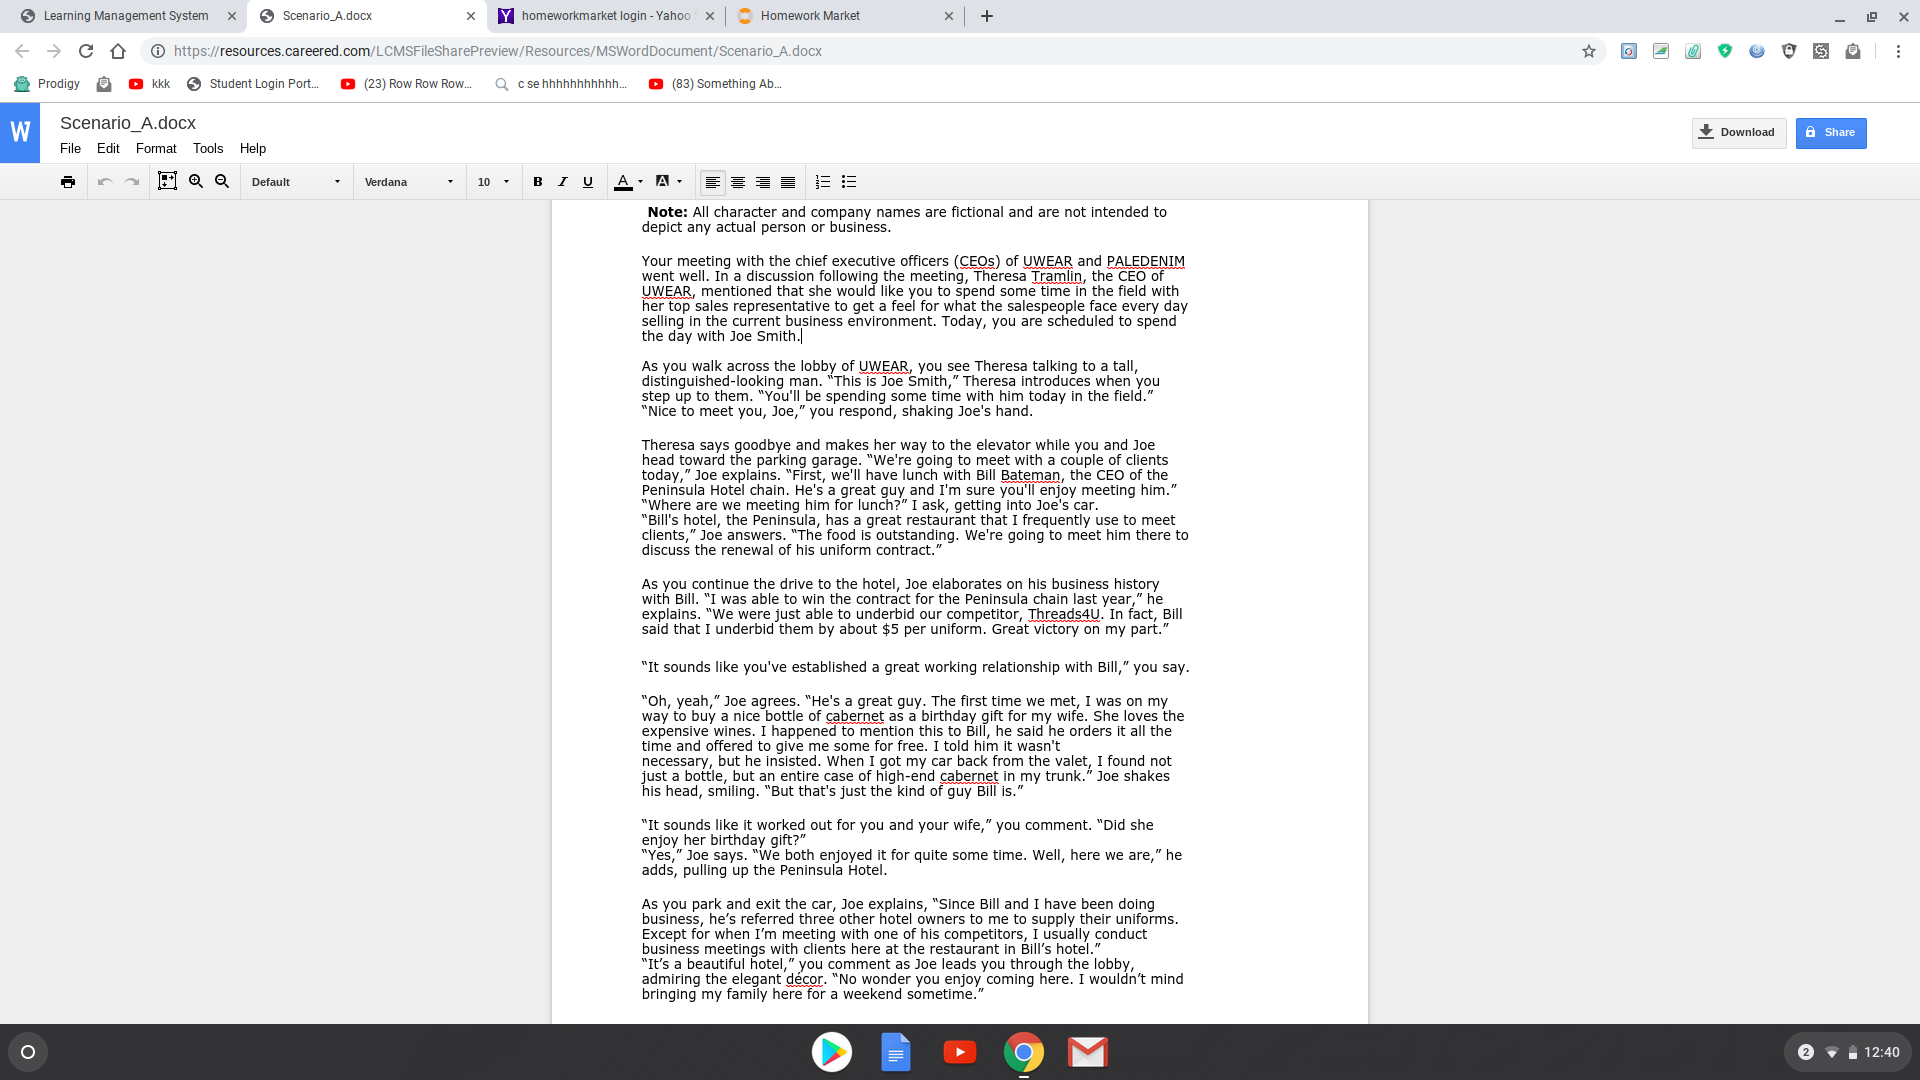This screenshot has height=1080, width=1920.
Task: Click the word Tramlin in document
Action: point(1057,276)
